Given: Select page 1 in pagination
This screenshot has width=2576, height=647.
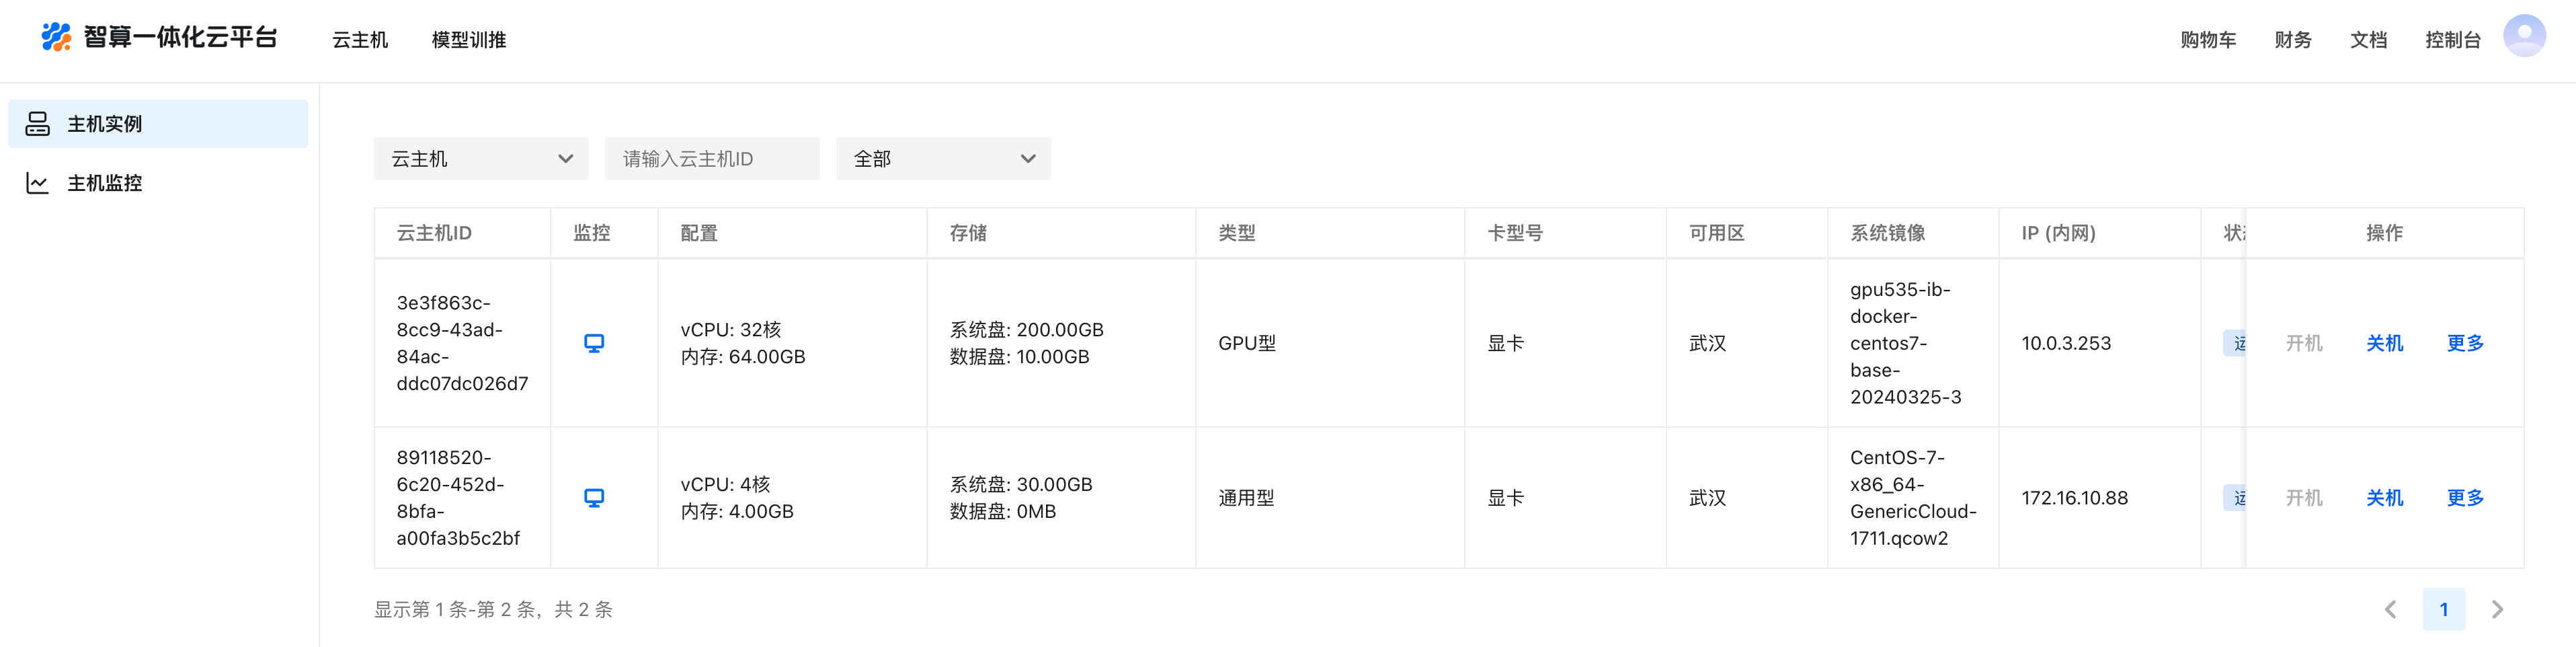Looking at the screenshot, I should coord(2443,609).
